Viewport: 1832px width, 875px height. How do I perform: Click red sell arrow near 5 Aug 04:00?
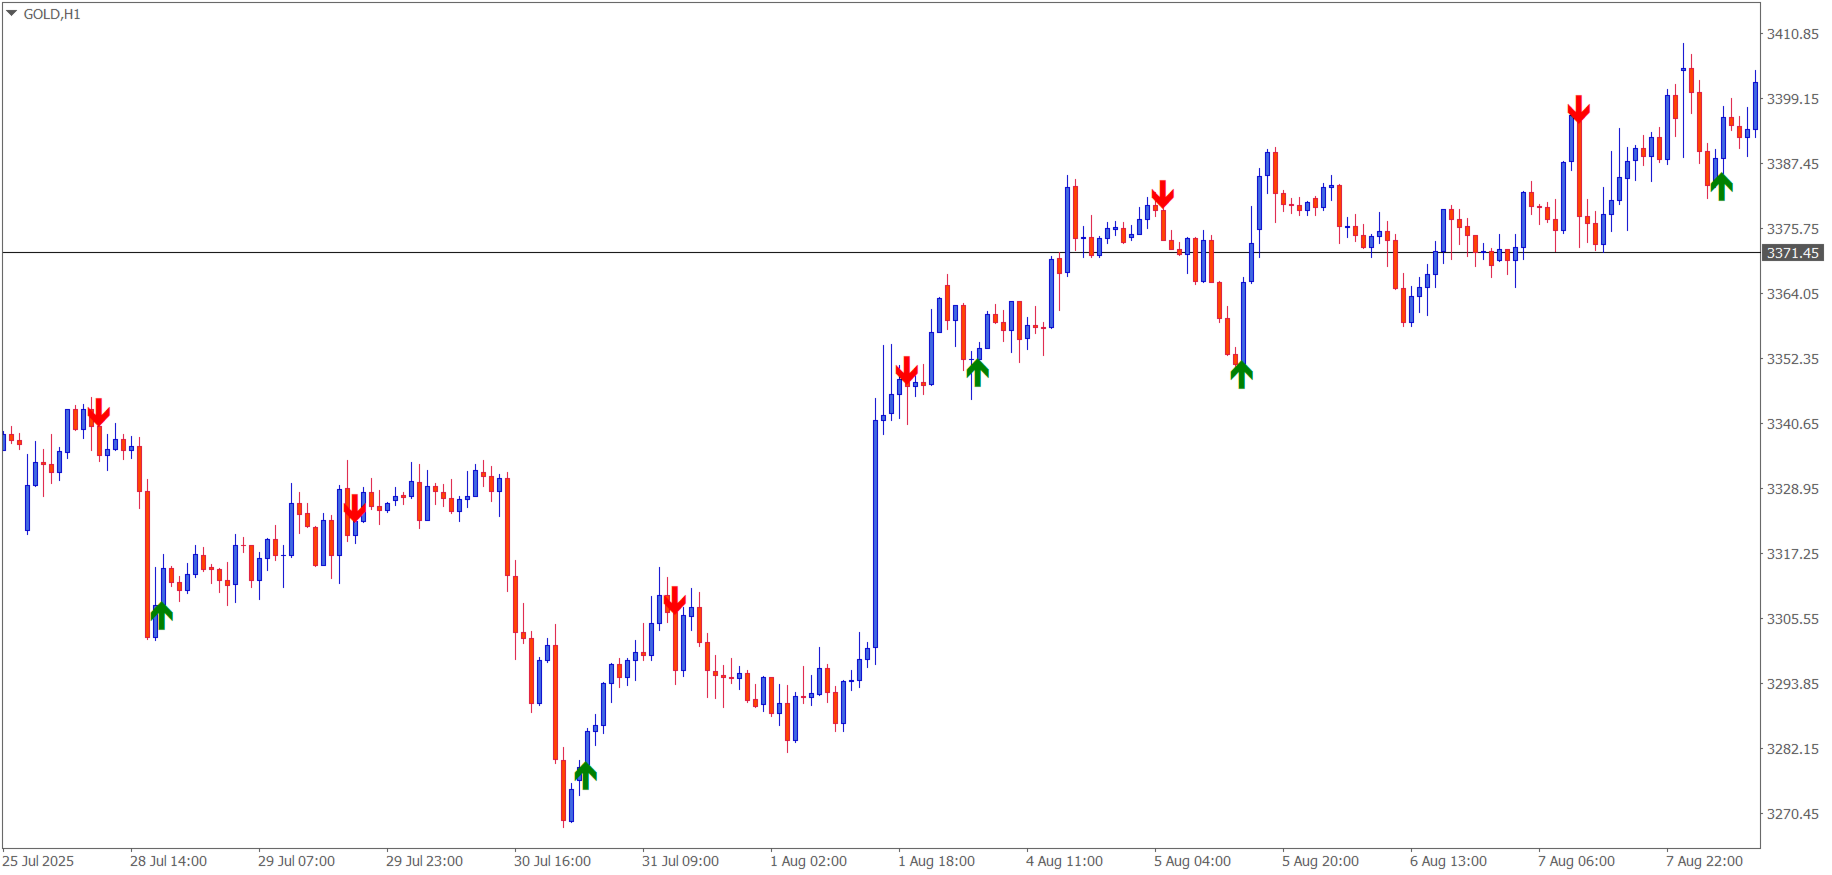pyautogui.click(x=1162, y=194)
